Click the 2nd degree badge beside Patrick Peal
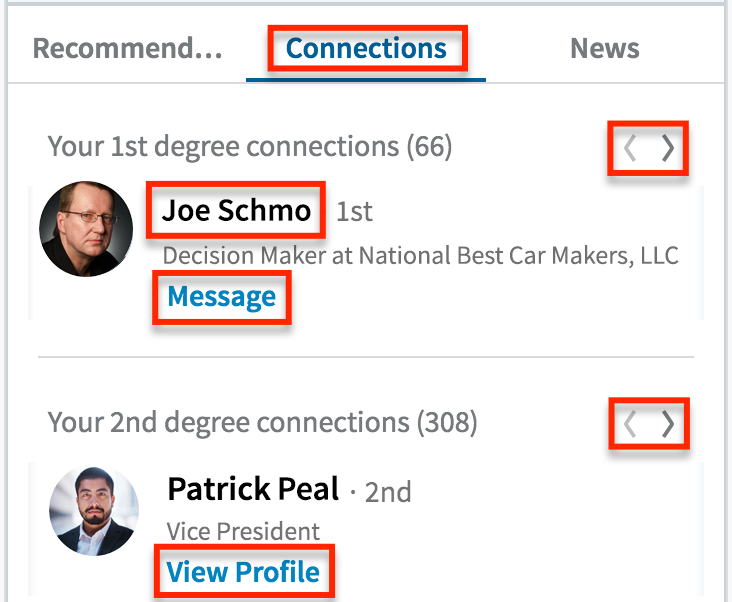The height and width of the screenshot is (602, 732). click(x=387, y=491)
